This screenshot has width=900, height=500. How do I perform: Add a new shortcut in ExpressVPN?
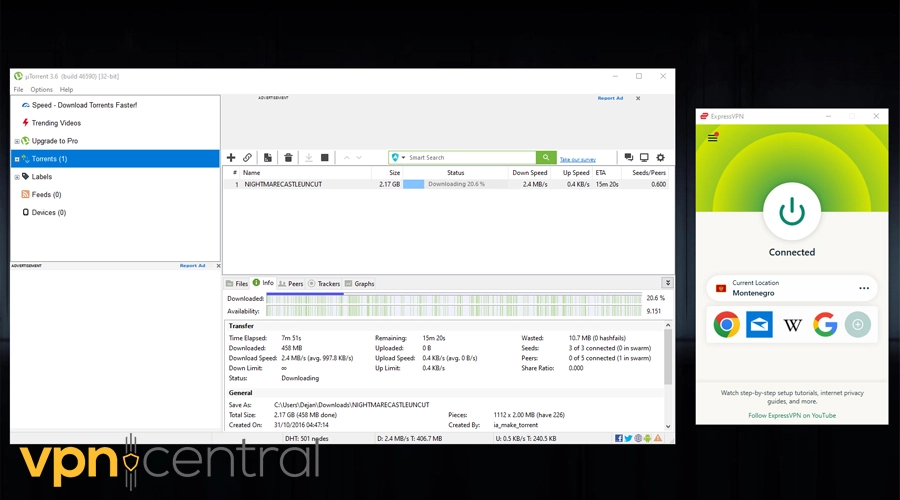point(858,324)
